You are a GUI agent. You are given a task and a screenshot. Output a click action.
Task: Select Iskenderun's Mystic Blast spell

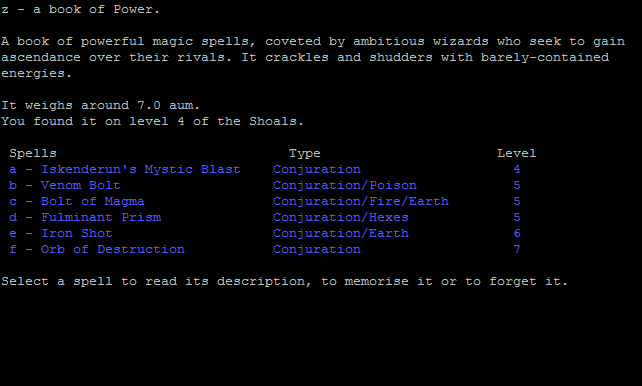click(x=124, y=169)
